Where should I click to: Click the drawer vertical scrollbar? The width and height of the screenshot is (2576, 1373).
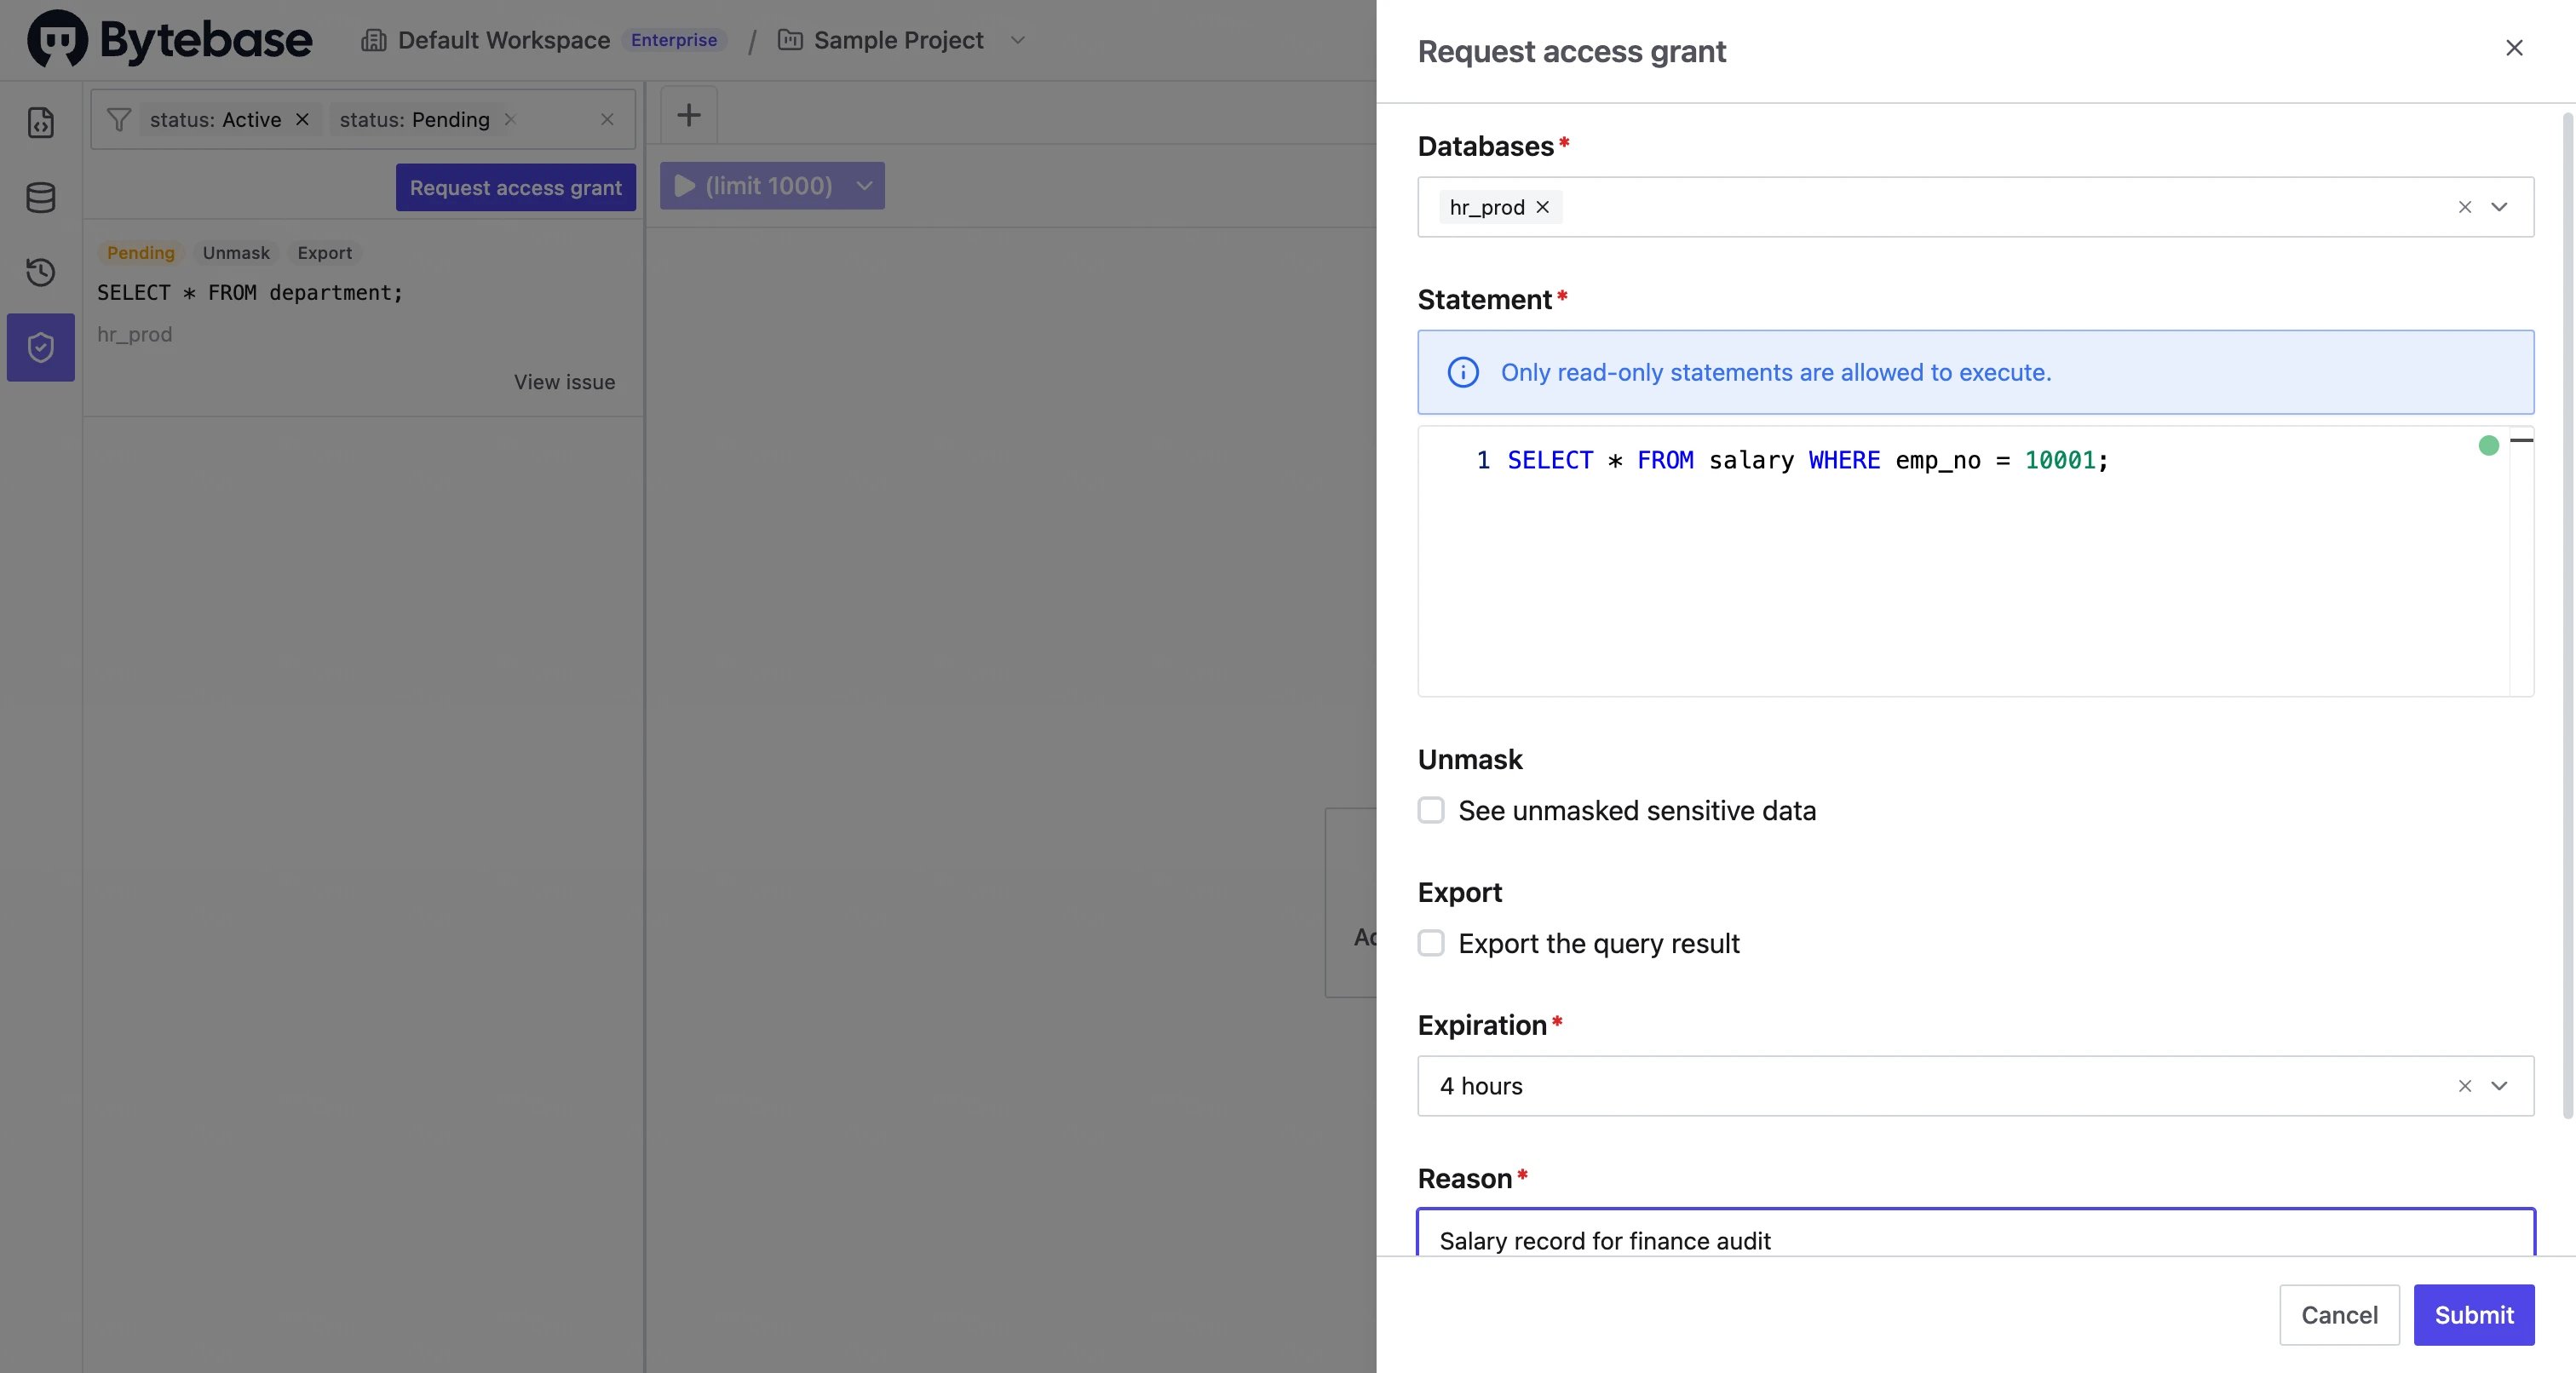2567,615
